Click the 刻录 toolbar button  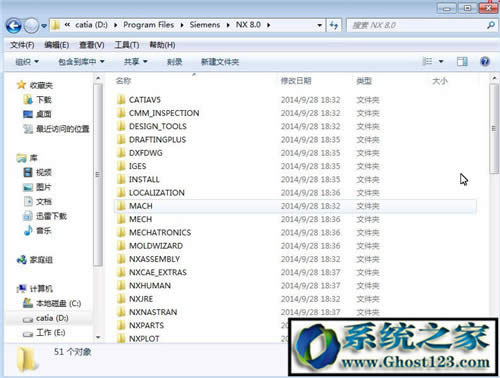coord(174,61)
